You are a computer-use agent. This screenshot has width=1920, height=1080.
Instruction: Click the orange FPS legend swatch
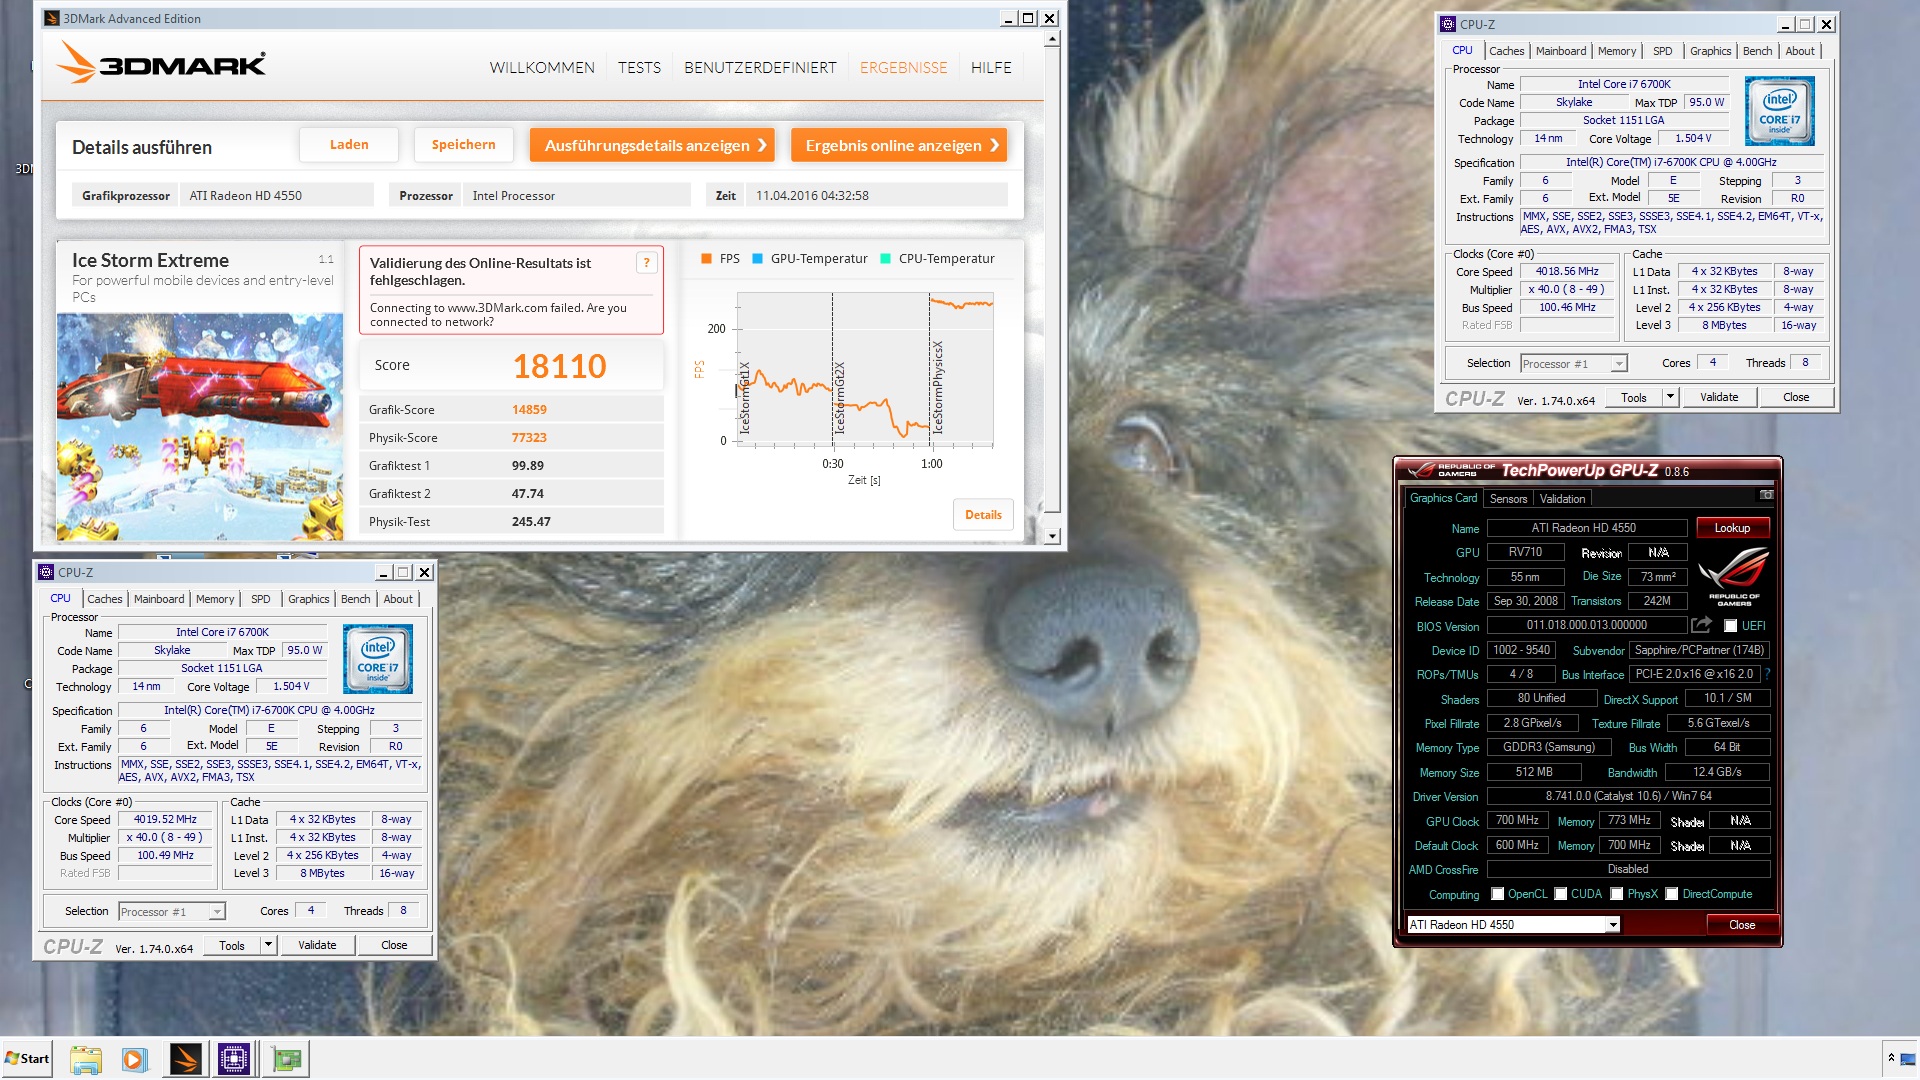[706, 259]
